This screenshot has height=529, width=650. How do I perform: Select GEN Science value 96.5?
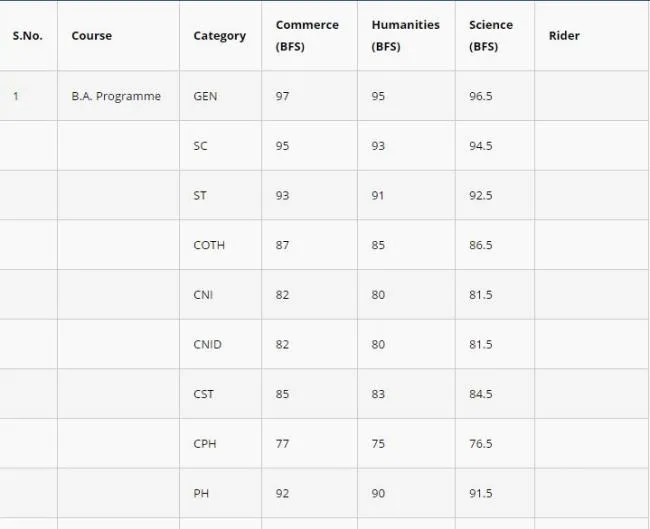point(481,96)
